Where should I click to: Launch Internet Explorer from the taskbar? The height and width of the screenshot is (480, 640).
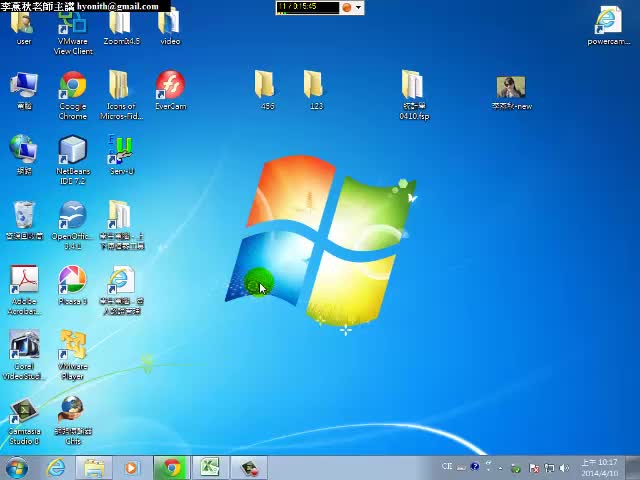click(x=56, y=468)
